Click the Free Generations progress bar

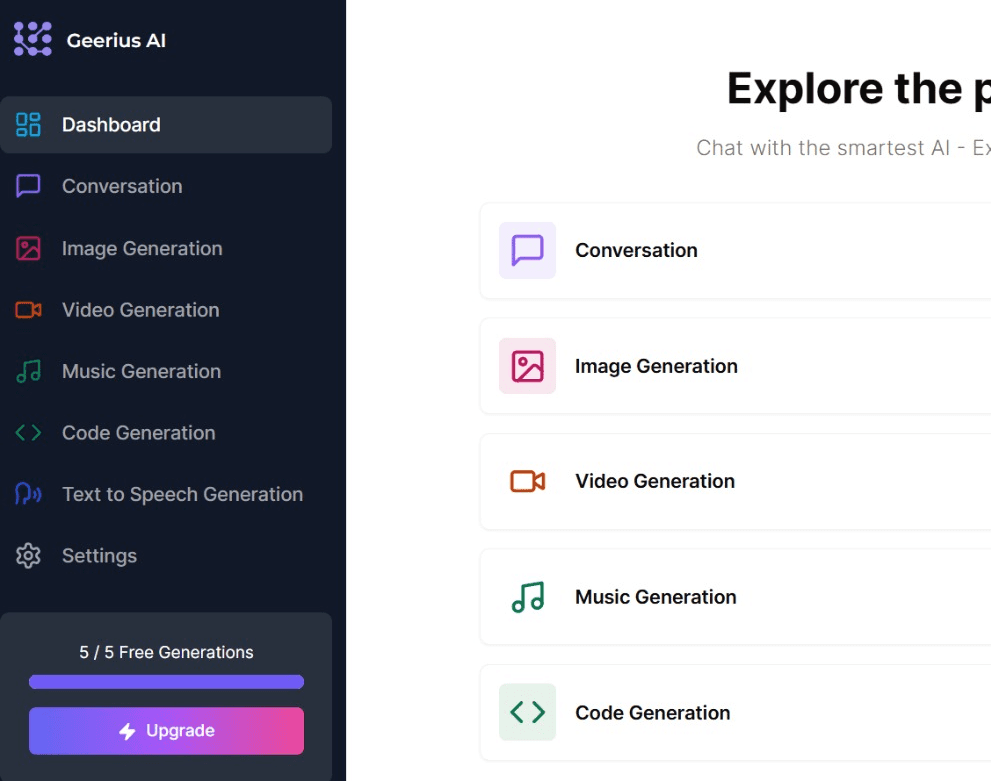[166, 682]
